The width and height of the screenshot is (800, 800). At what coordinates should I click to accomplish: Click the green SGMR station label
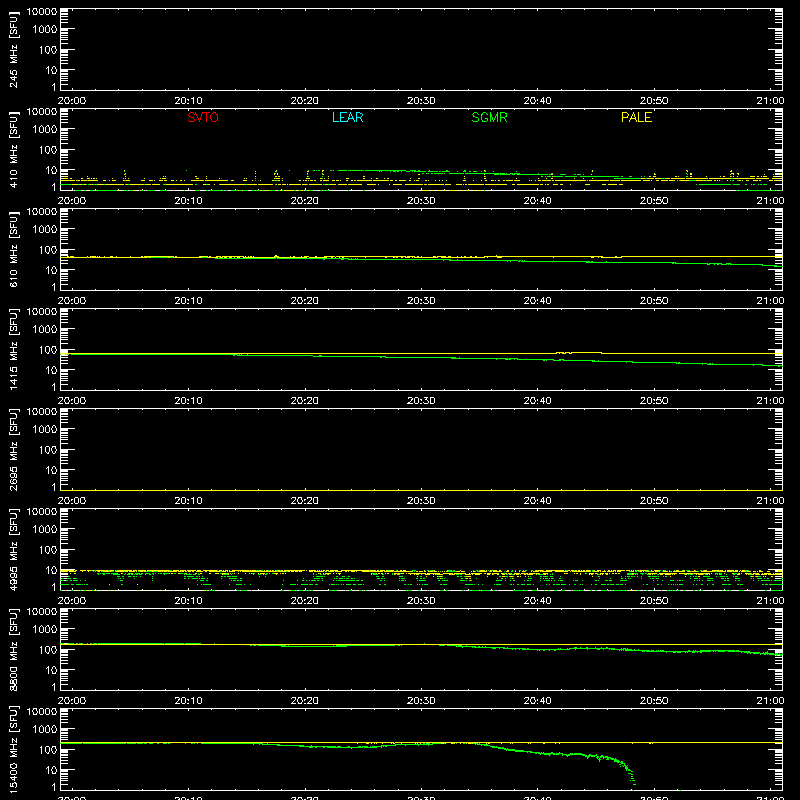point(489,117)
